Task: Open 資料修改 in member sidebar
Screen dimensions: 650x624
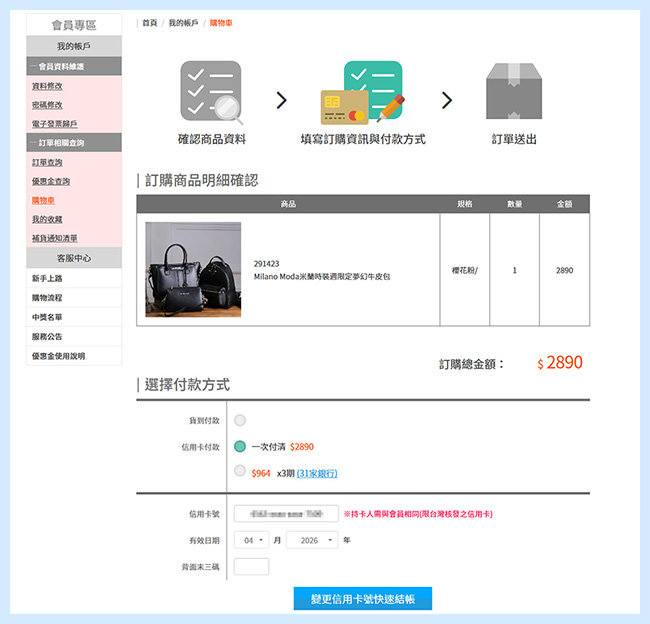Action: click(x=47, y=86)
